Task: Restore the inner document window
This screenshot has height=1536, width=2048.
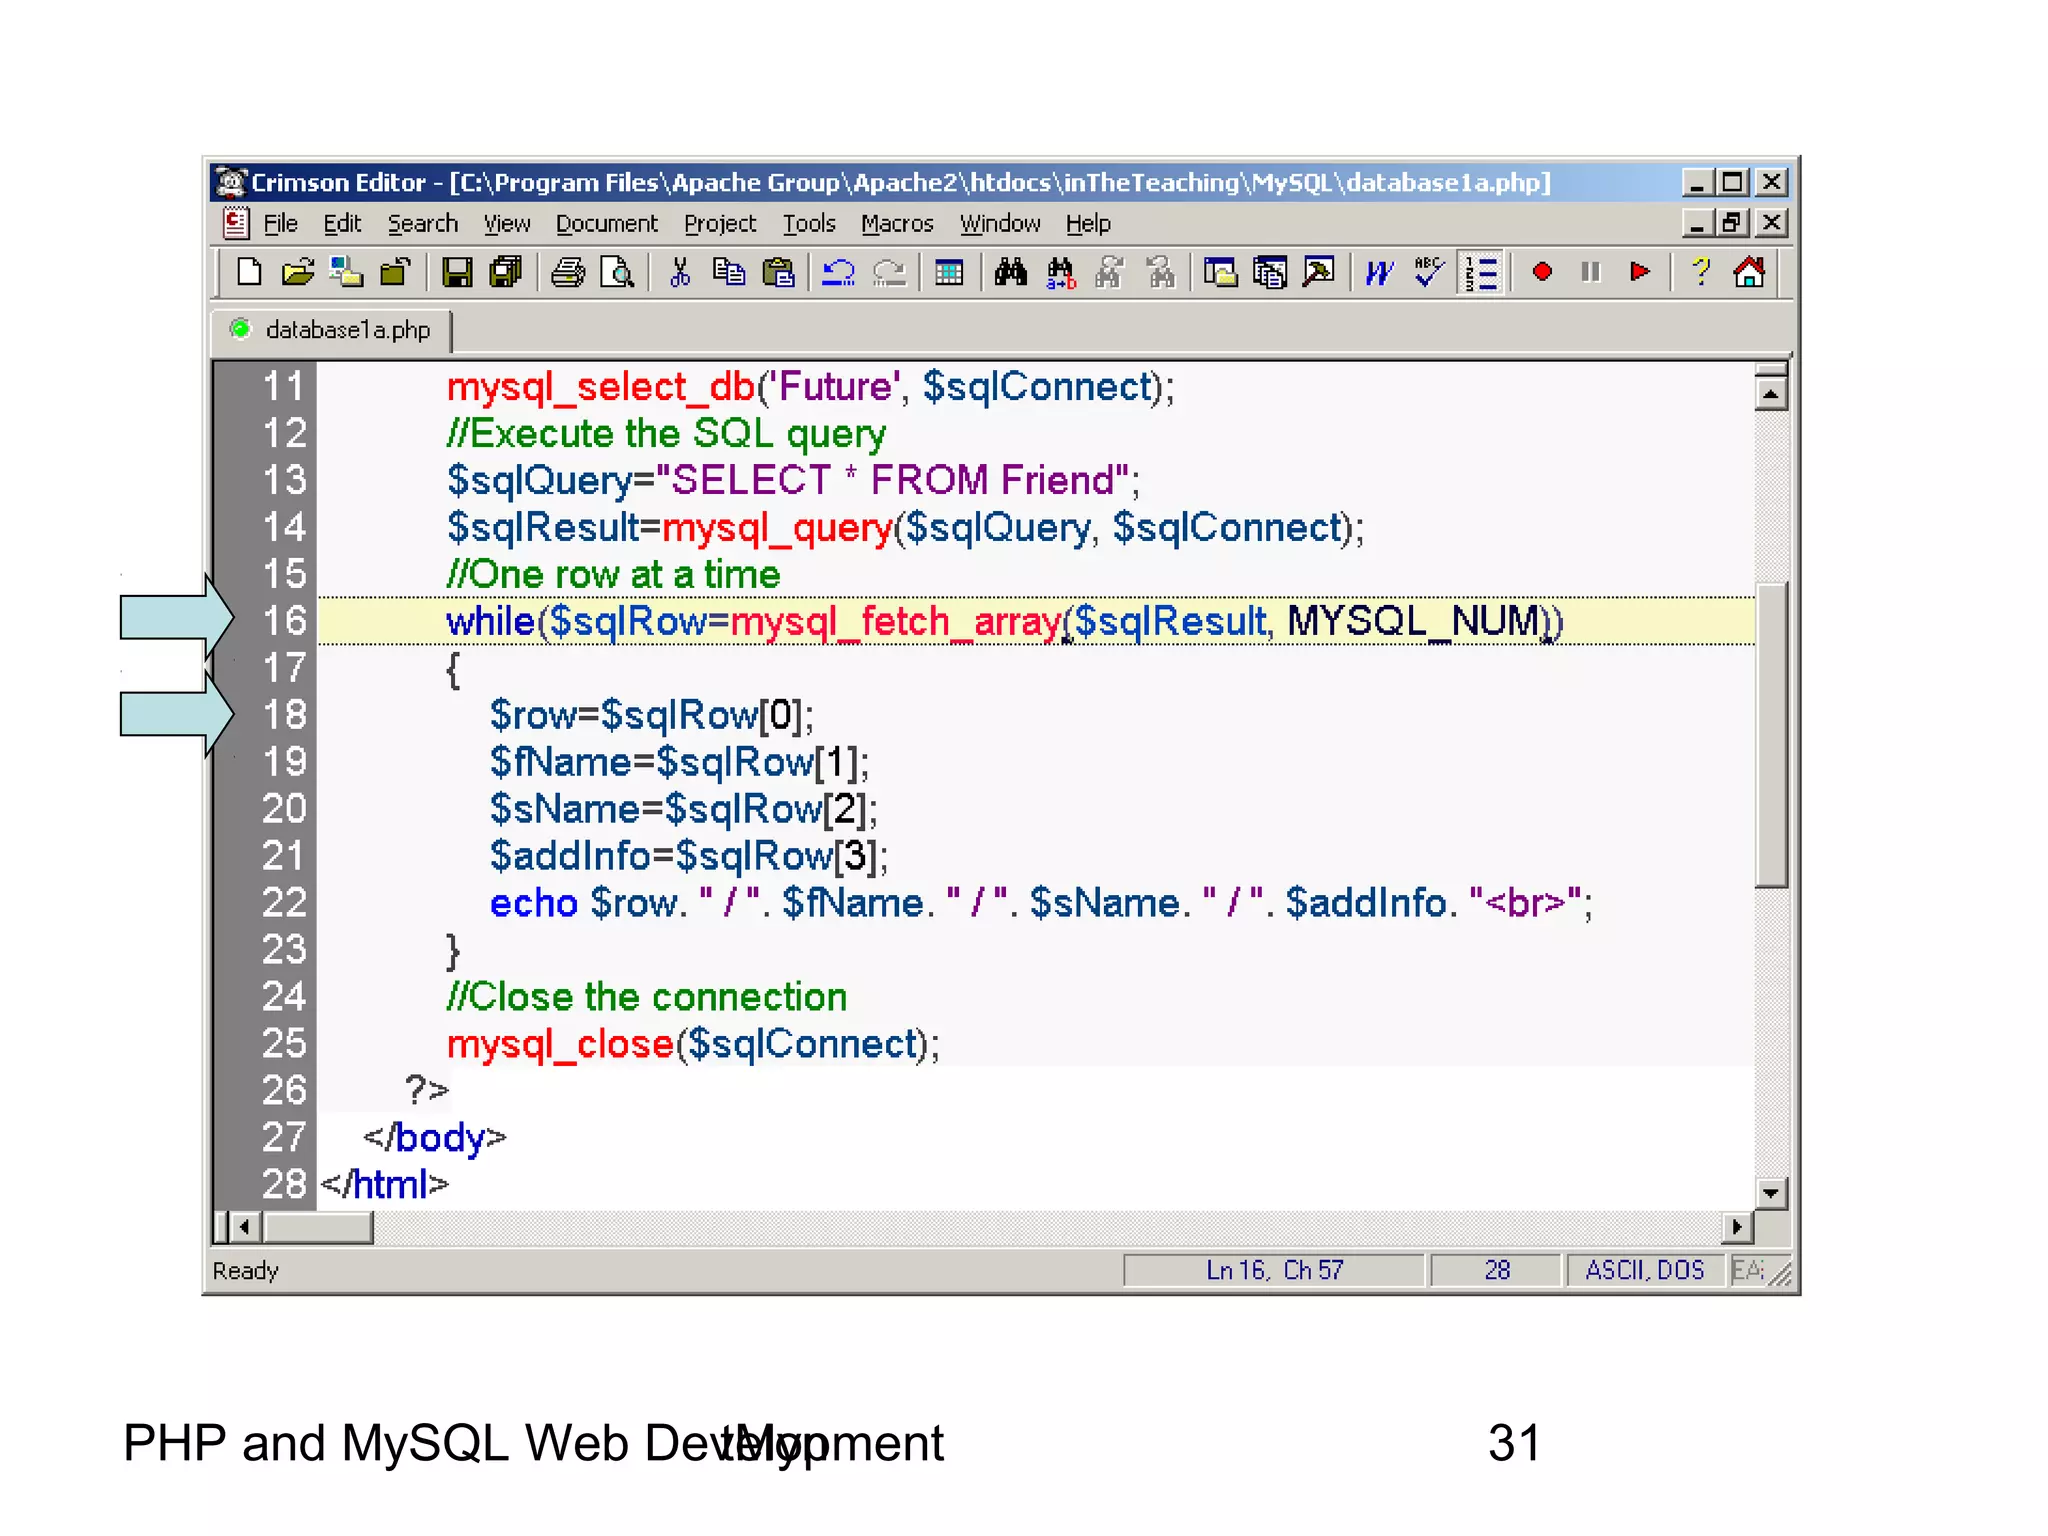Action: pos(1732,223)
